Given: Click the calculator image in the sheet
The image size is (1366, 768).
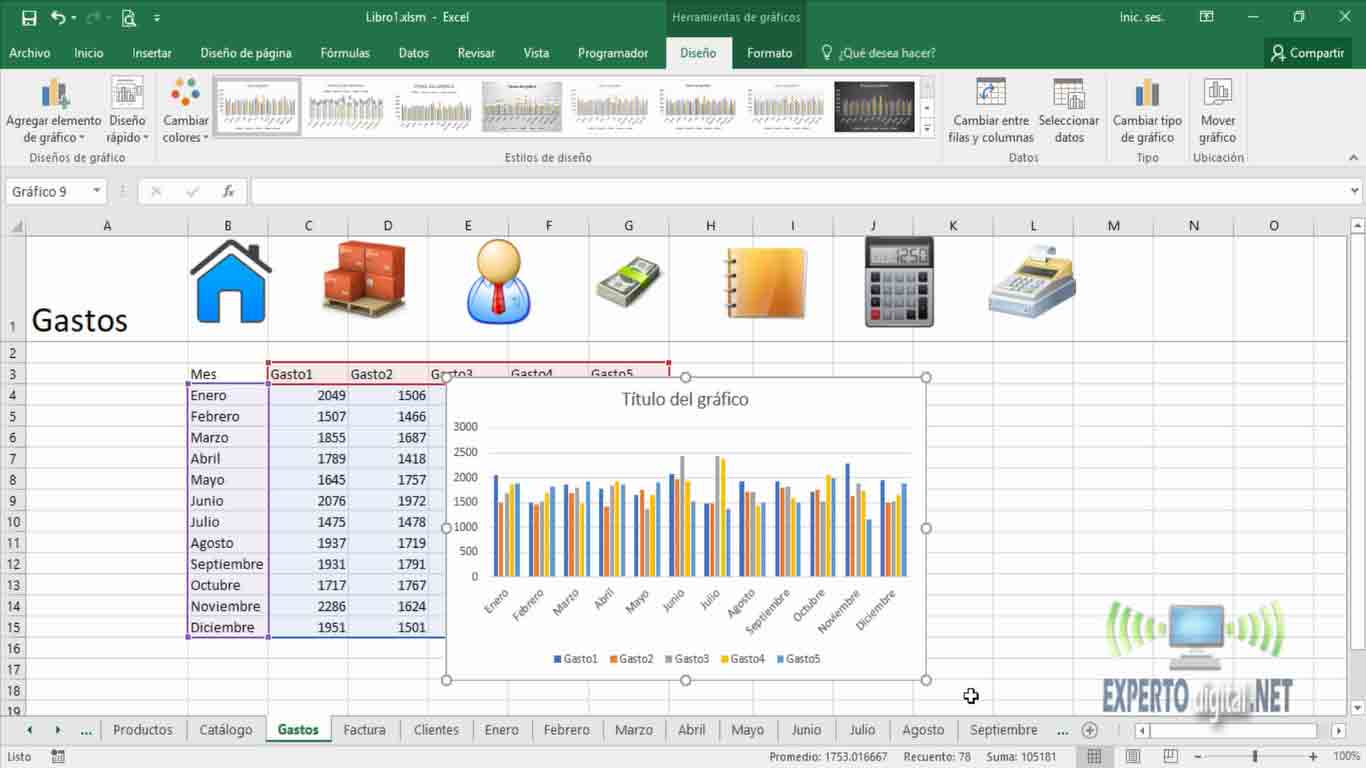Looking at the screenshot, I should tap(898, 282).
